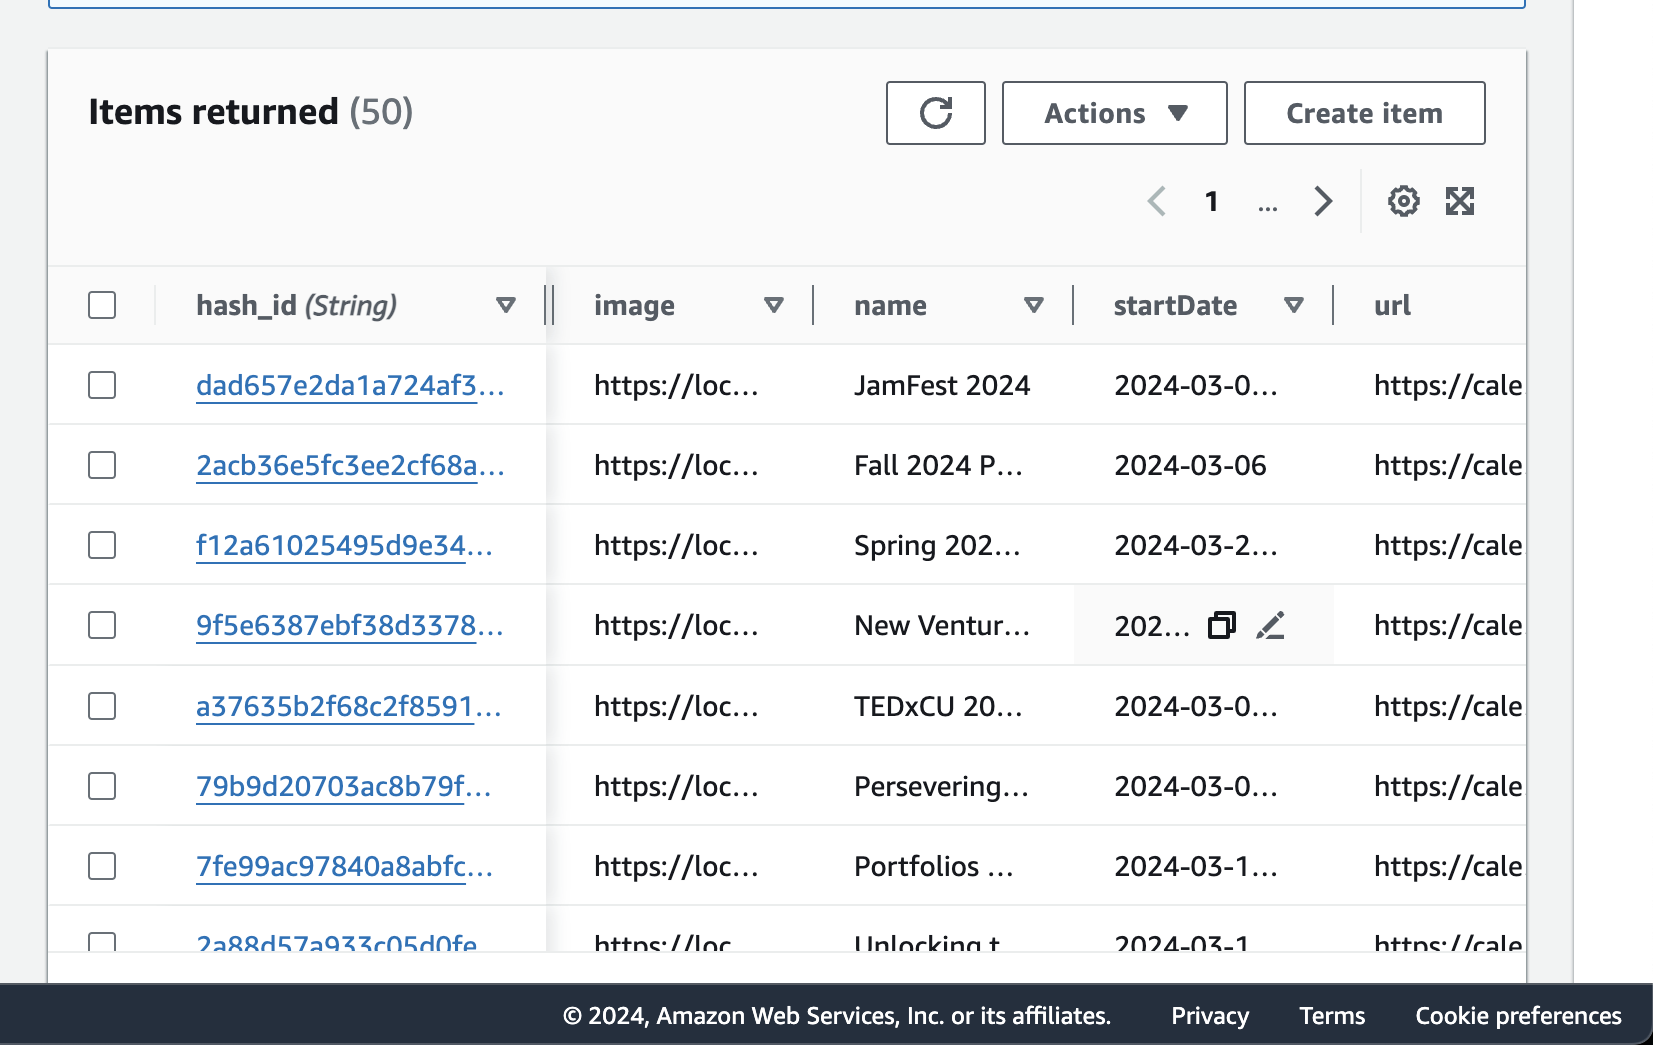Open item 7fe99ac97840a8abfc...
This screenshot has height=1045, width=1653.
pos(345,866)
